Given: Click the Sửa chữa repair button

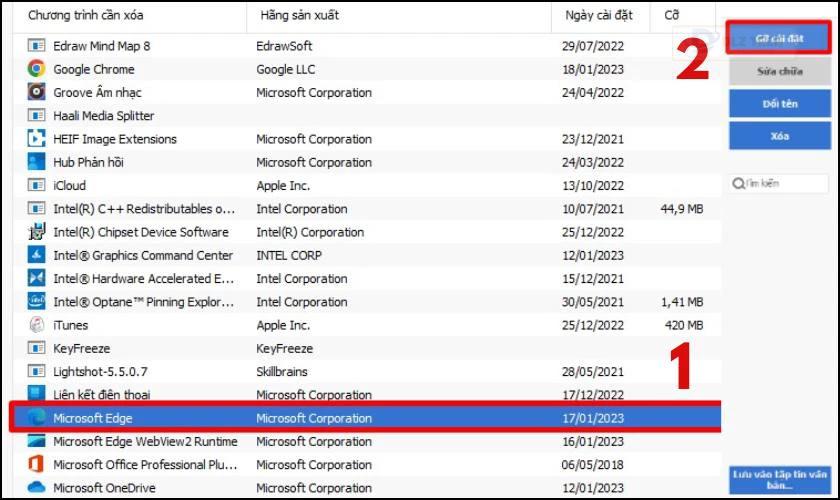Looking at the screenshot, I should pyautogui.click(x=779, y=71).
